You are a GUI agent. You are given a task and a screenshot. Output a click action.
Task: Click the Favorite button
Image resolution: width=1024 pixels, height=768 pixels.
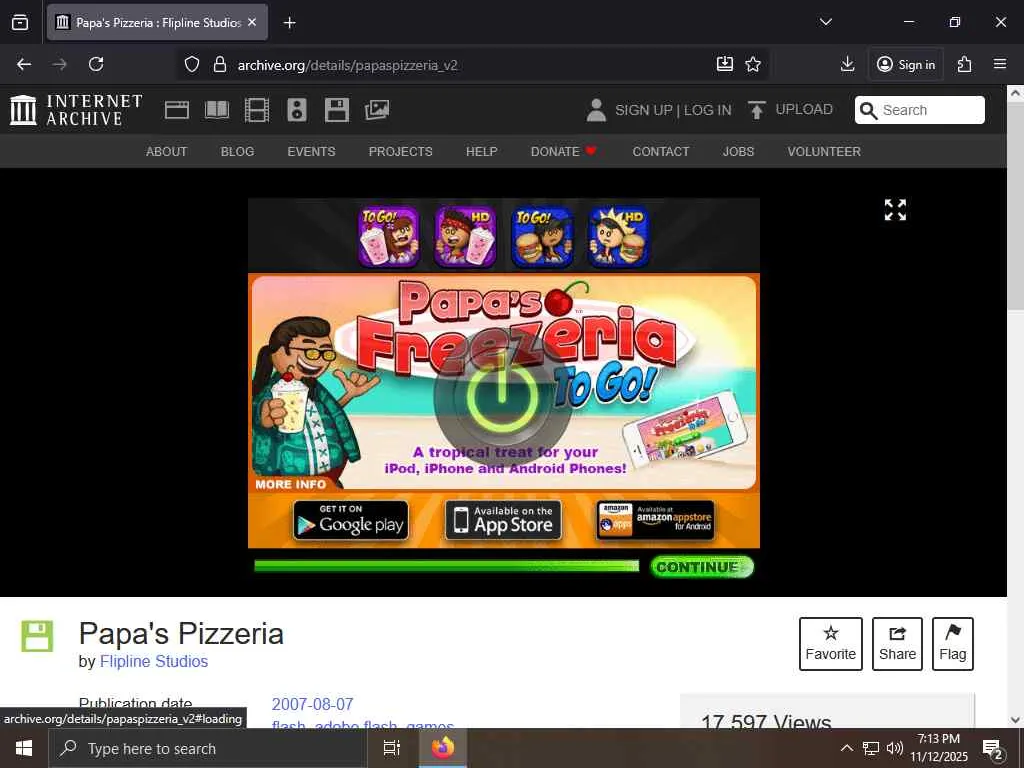click(831, 644)
